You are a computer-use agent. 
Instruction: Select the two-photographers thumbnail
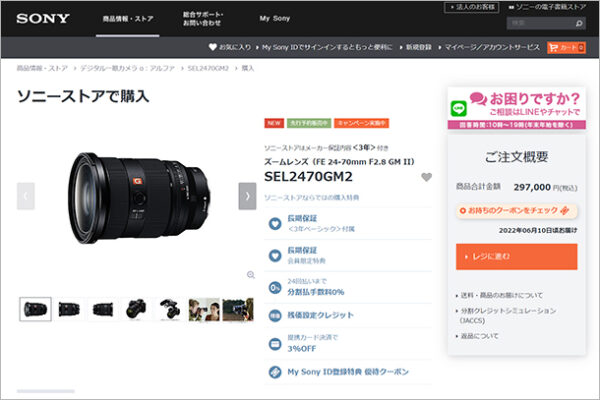(x=204, y=309)
